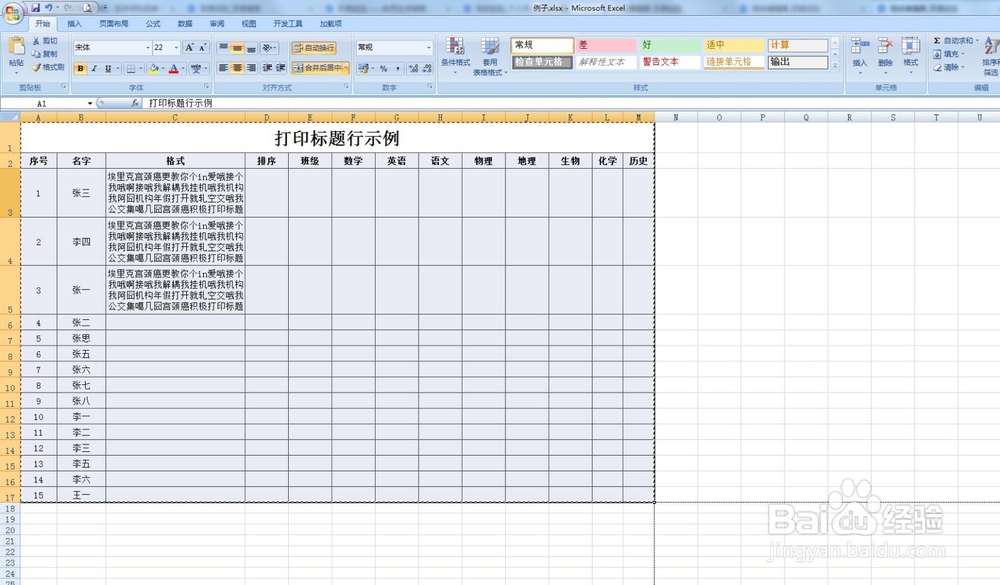The image size is (1000, 585).
Task: Click the Save icon in quick access toolbar
Action: 36,8
